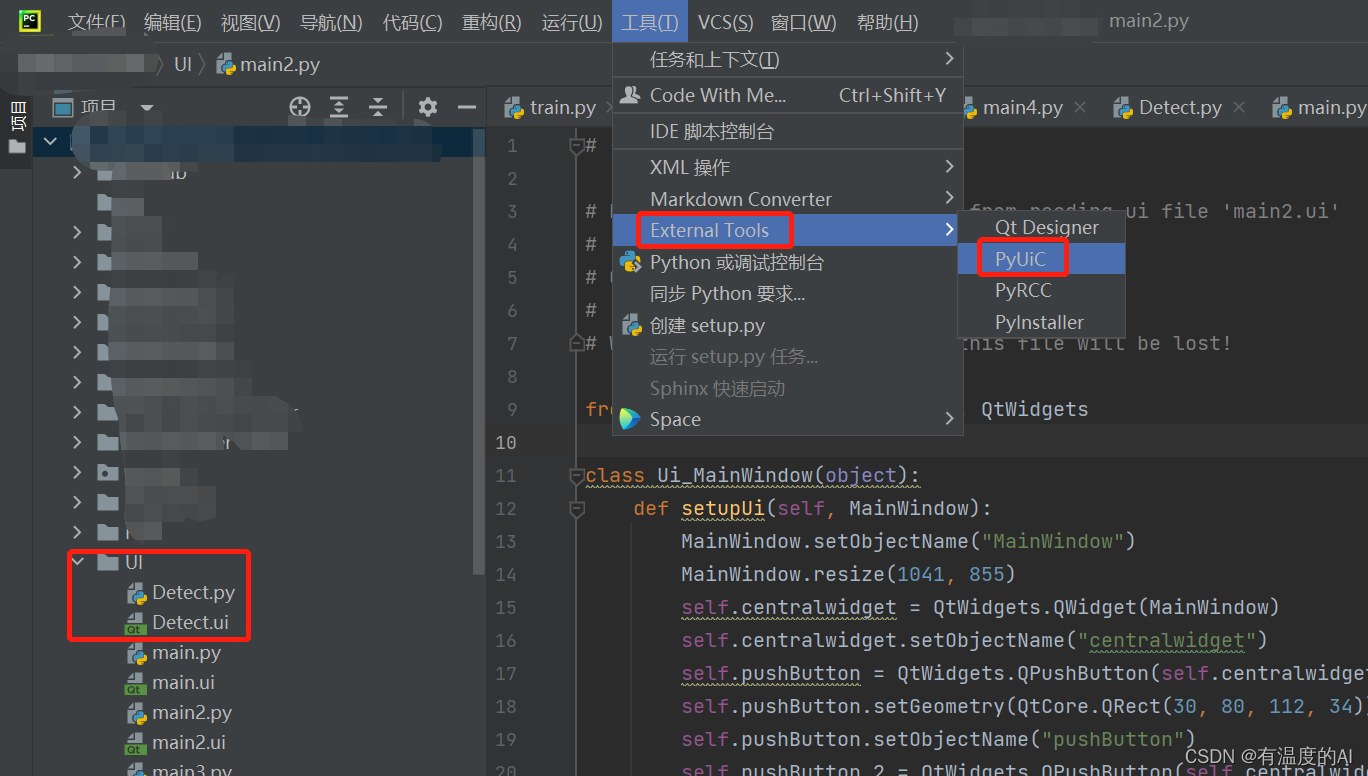Open Code With Me menu entry
Screen dimensions: 1368x776
click(x=717, y=95)
